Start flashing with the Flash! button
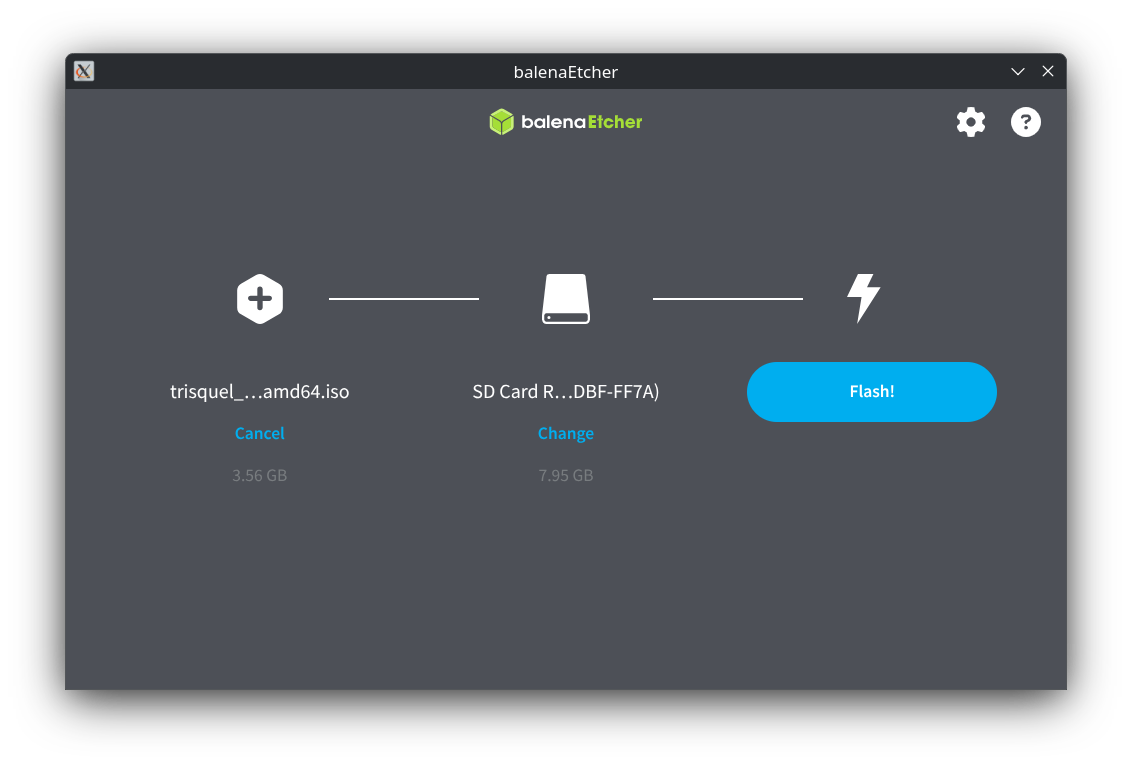The width and height of the screenshot is (1132, 767). pos(871,391)
